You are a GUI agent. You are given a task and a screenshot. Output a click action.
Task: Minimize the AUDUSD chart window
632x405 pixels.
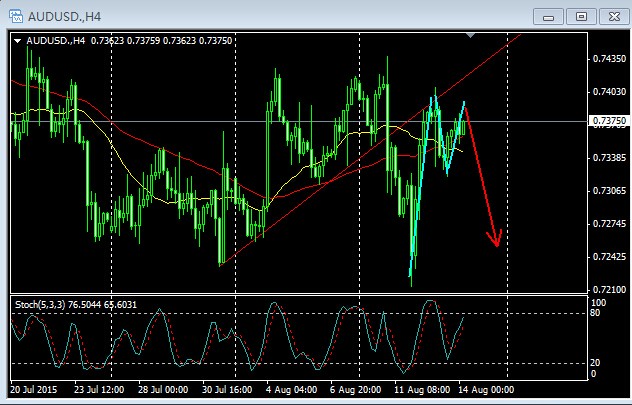[x=548, y=17]
